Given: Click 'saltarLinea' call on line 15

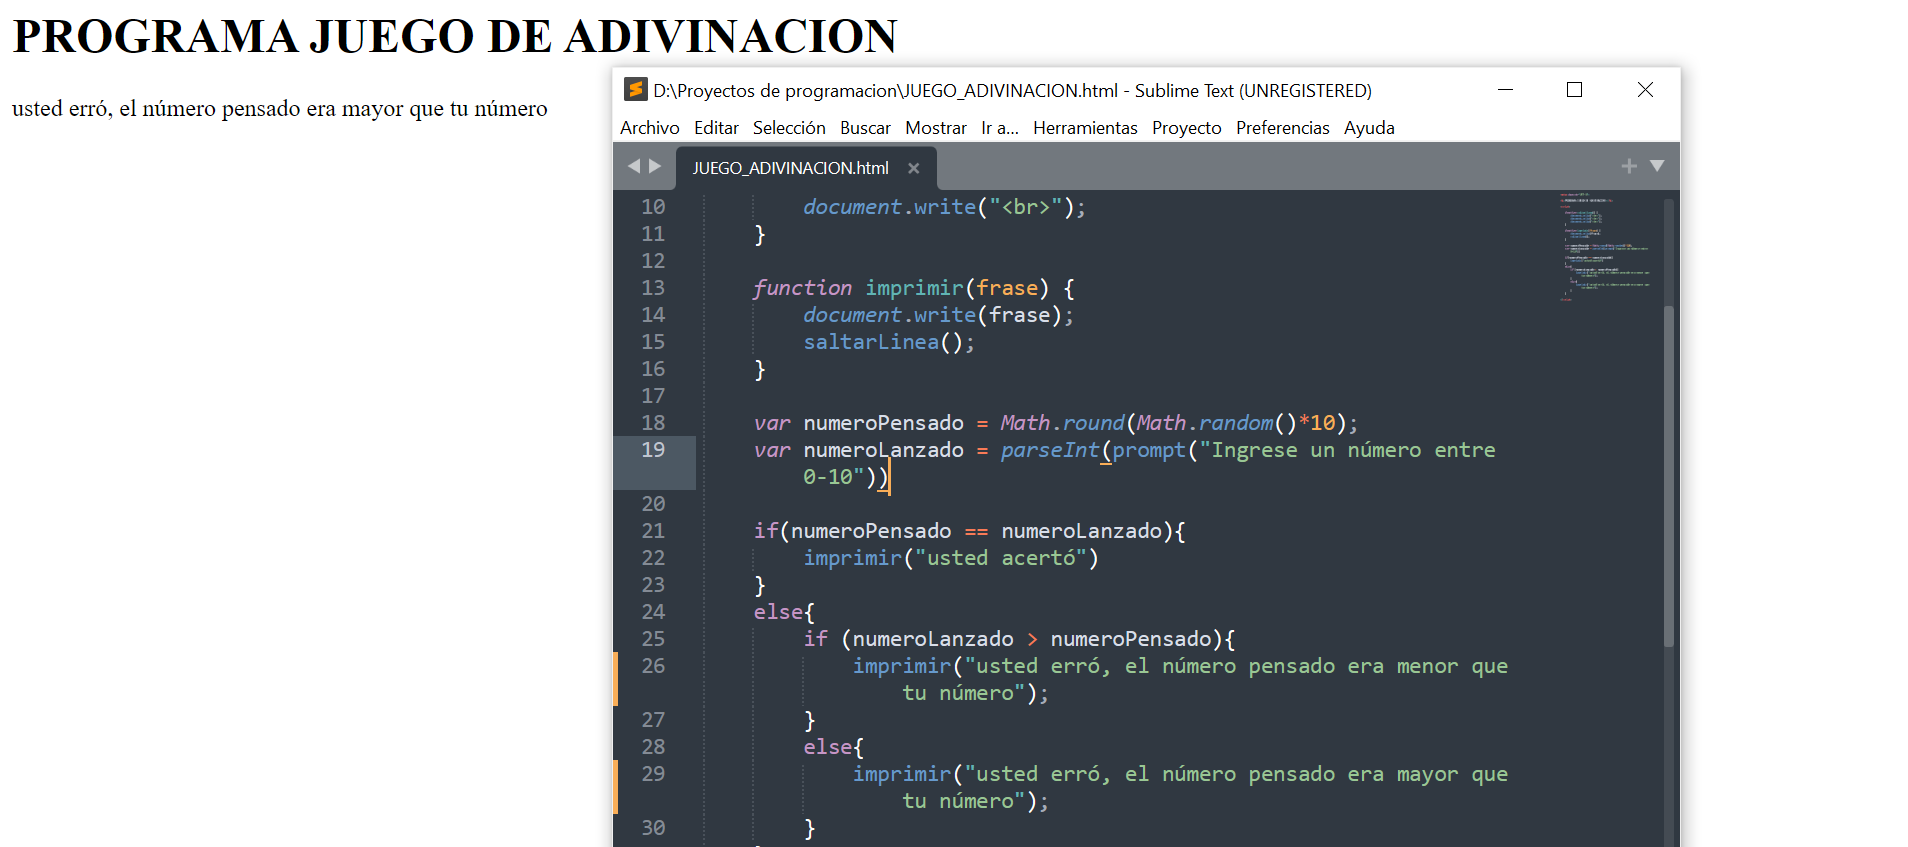Looking at the screenshot, I should [x=871, y=342].
